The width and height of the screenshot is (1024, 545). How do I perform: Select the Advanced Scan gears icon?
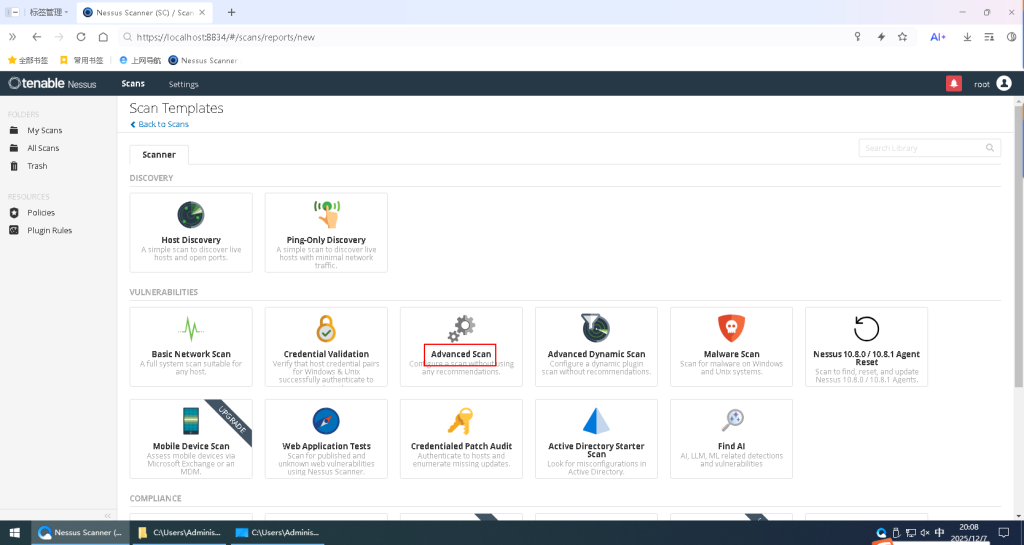[461, 327]
